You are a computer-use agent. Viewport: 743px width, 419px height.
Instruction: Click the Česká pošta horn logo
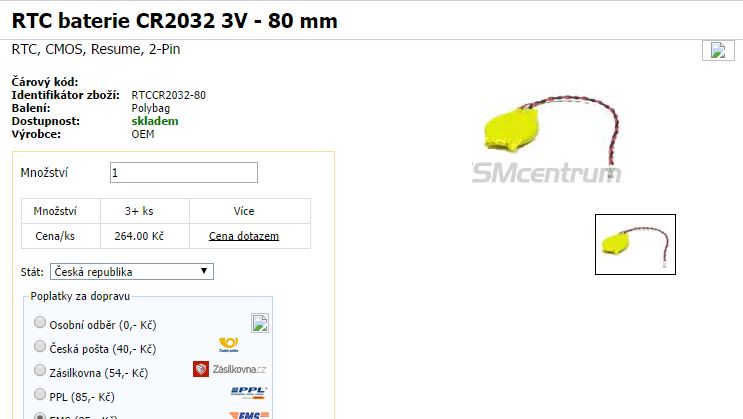tap(229, 345)
